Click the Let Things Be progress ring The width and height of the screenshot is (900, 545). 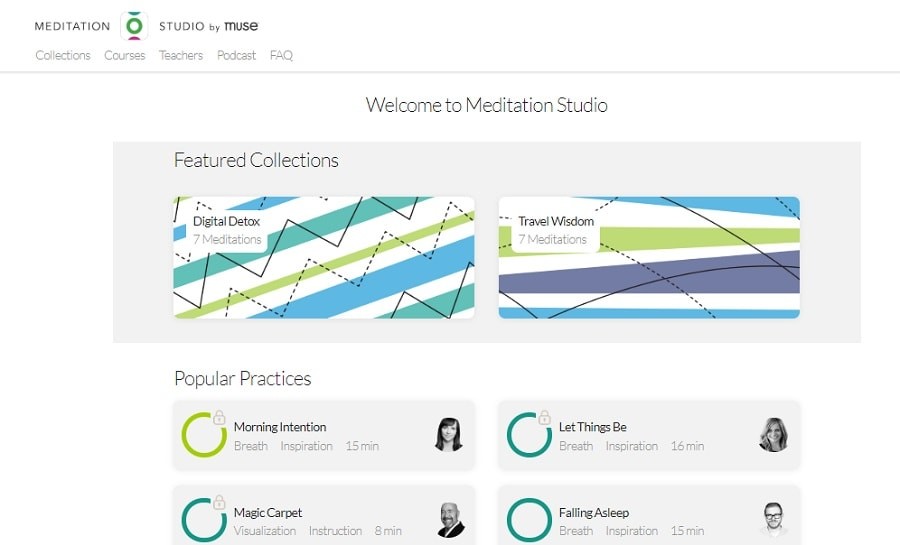(x=529, y=435)
